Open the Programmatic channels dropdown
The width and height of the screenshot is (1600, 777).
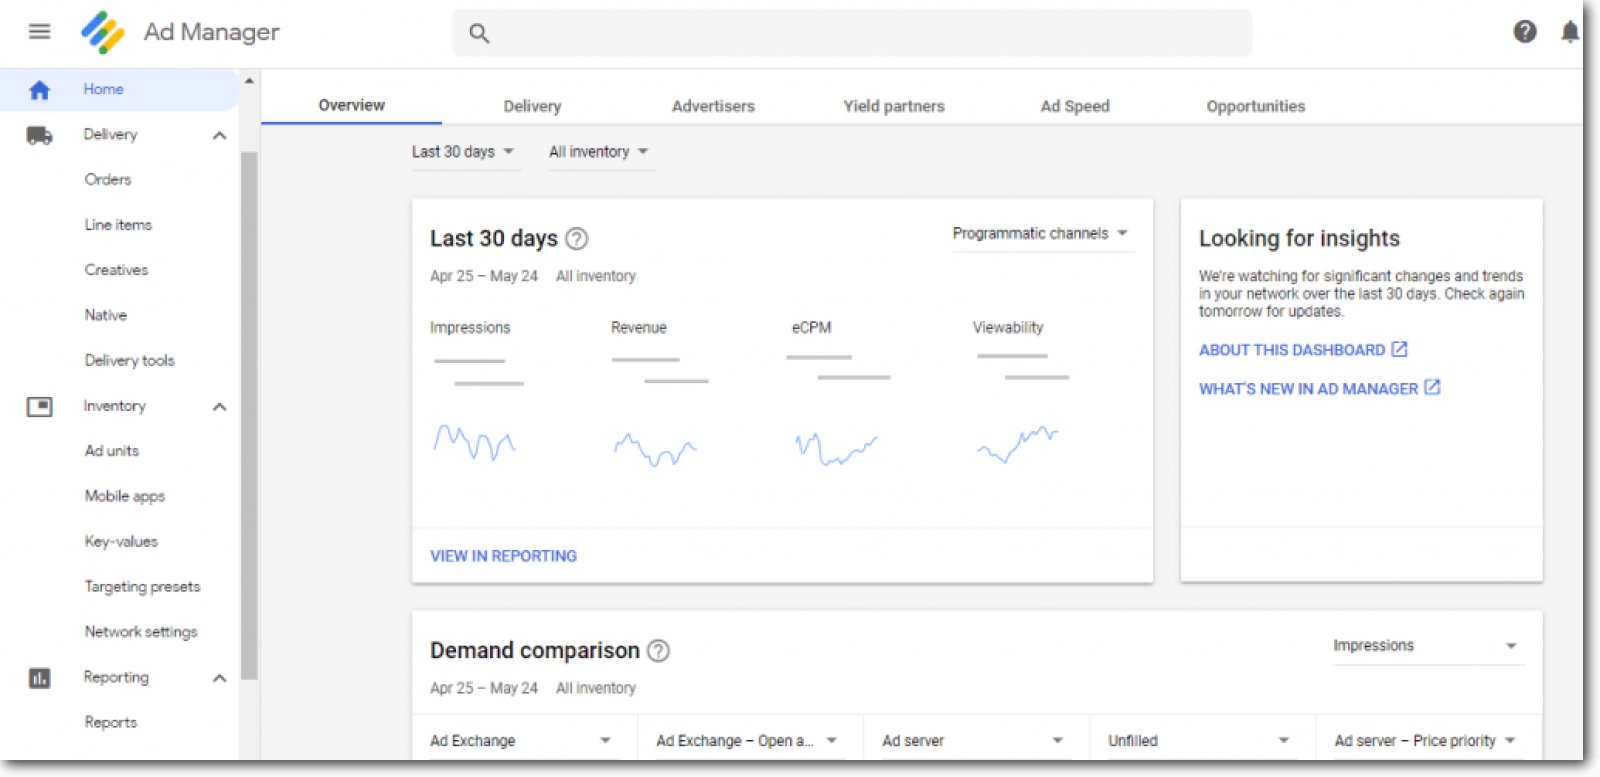pos(1042,234)
